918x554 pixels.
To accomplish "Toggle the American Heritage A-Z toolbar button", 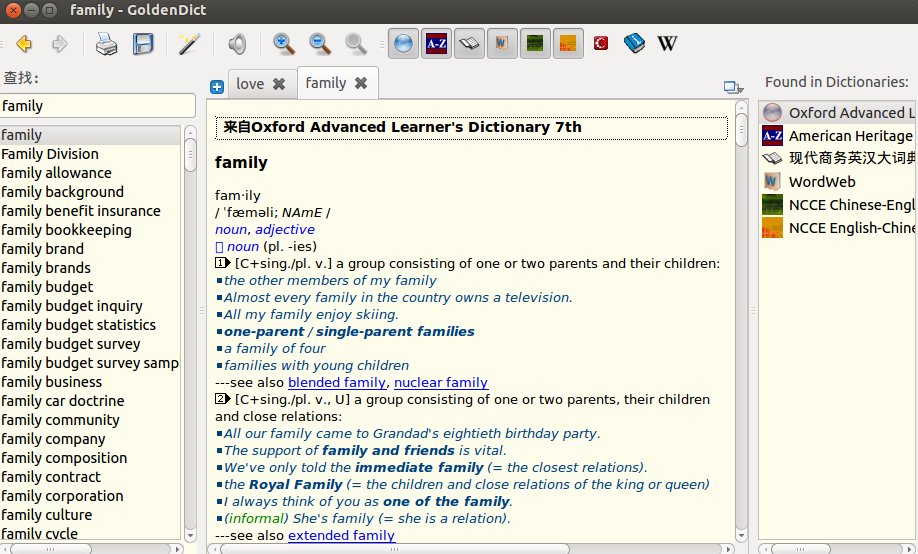I will click(x=436, y=43).
